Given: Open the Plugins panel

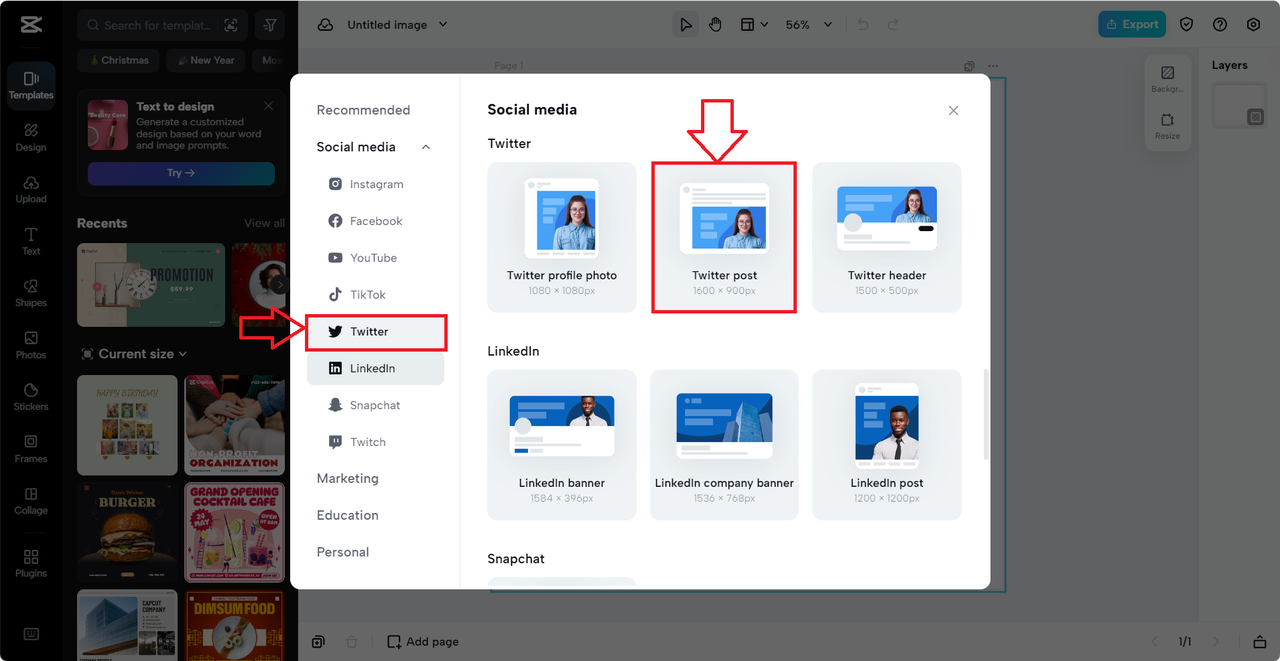Looking at the screenshot, I should point(31,563).
